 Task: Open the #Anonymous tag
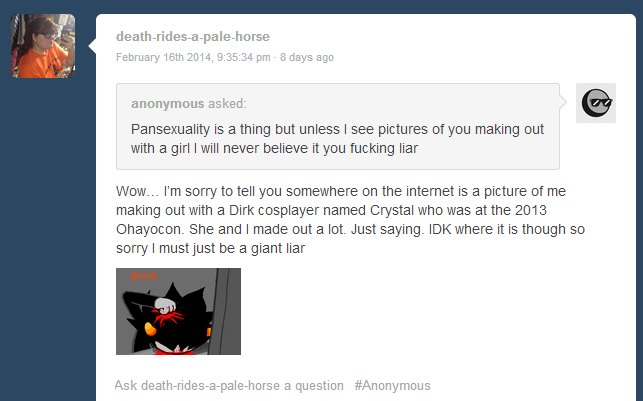click(392, 385)
